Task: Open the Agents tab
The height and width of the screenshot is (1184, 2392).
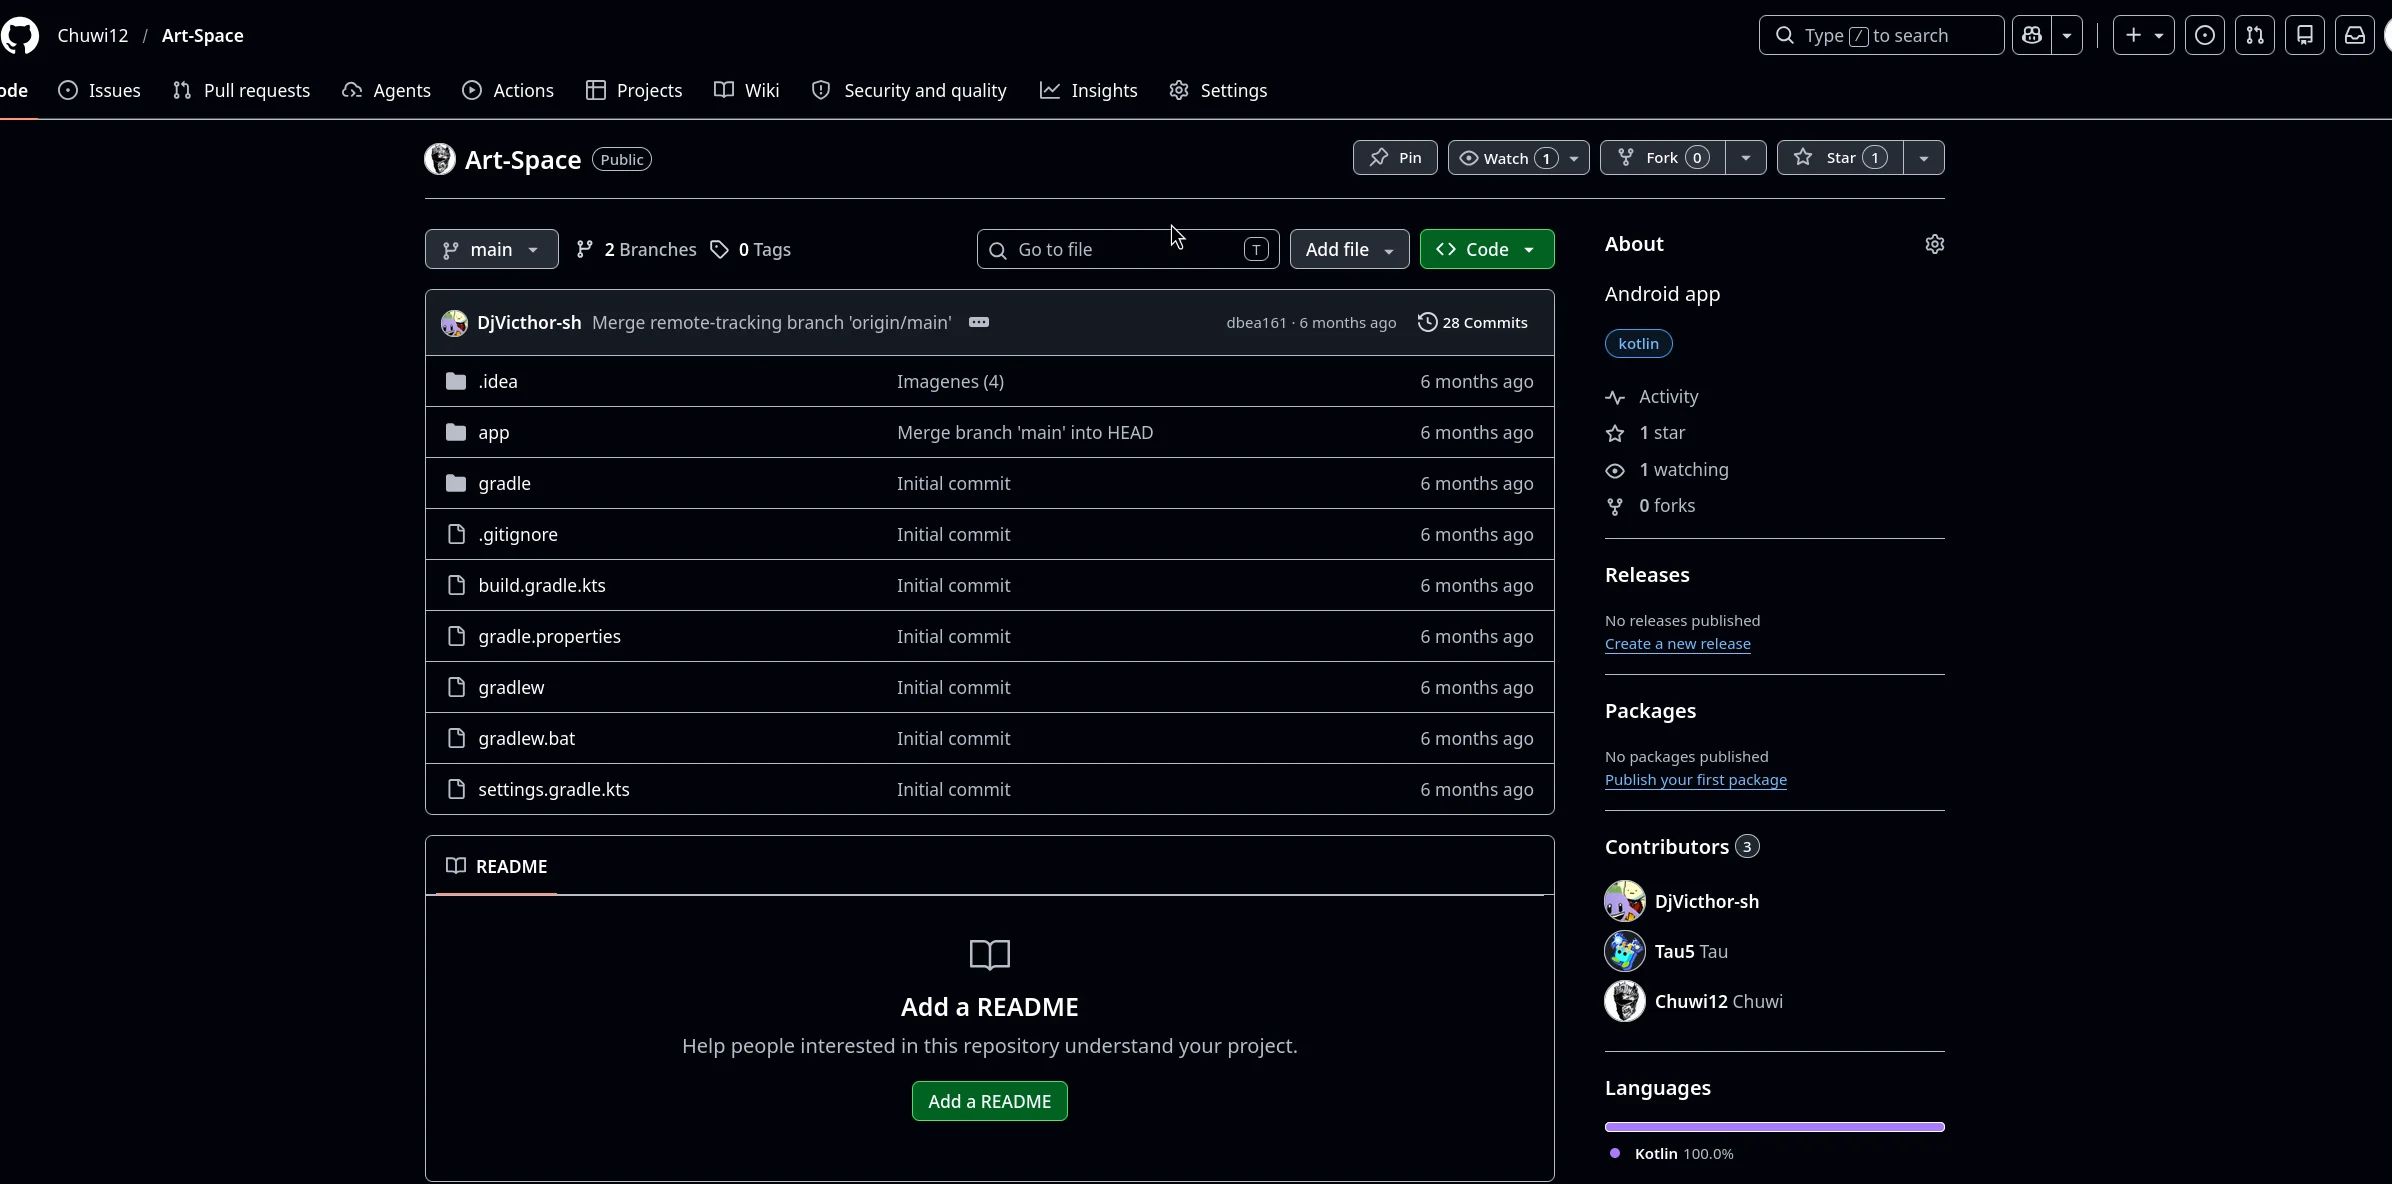Action: click(387, 90)
